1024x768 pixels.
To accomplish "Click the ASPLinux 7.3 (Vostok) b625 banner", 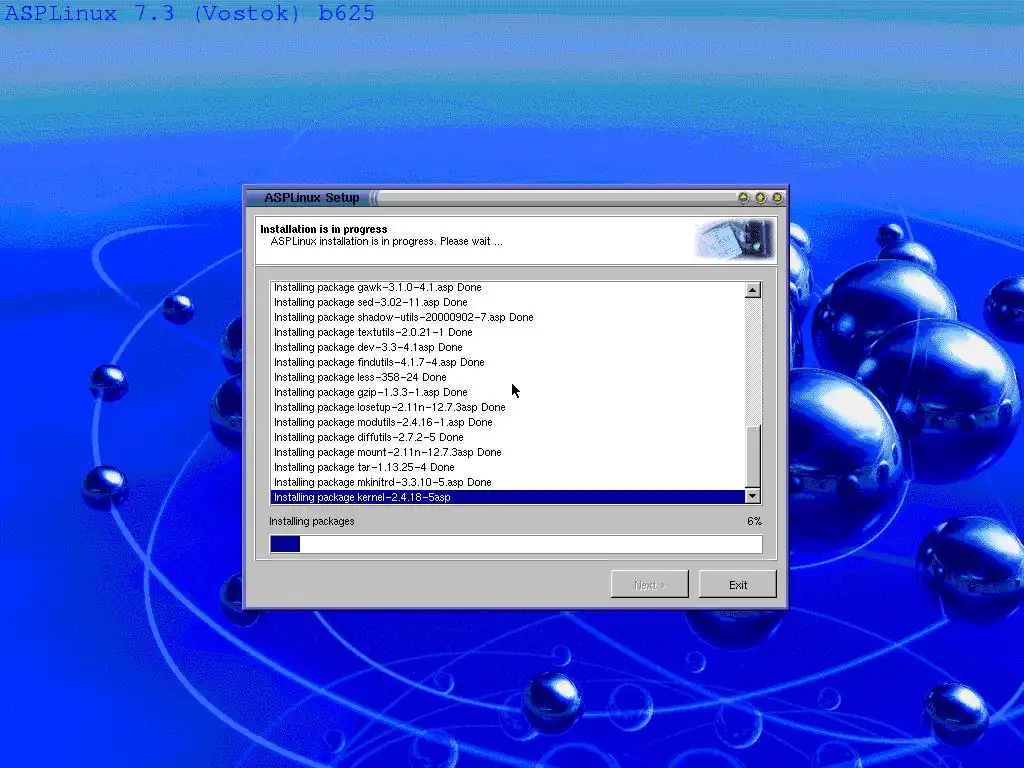I will [189, 13].
